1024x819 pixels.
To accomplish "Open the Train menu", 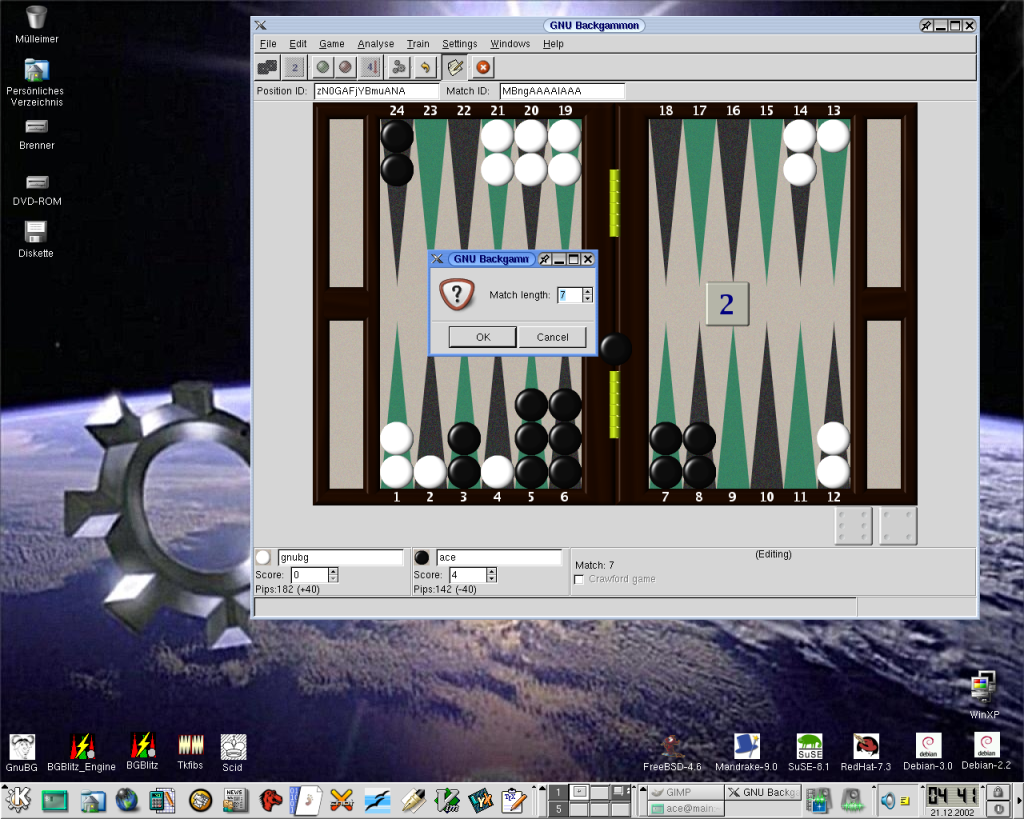I will click(418, 44).
